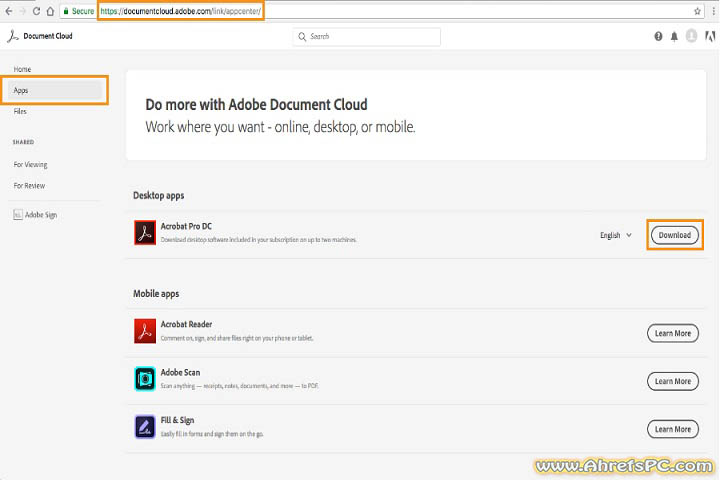Go to Home in the sidebar
Image resolution: width=720 pixels, height=480 pixels.
22,69
